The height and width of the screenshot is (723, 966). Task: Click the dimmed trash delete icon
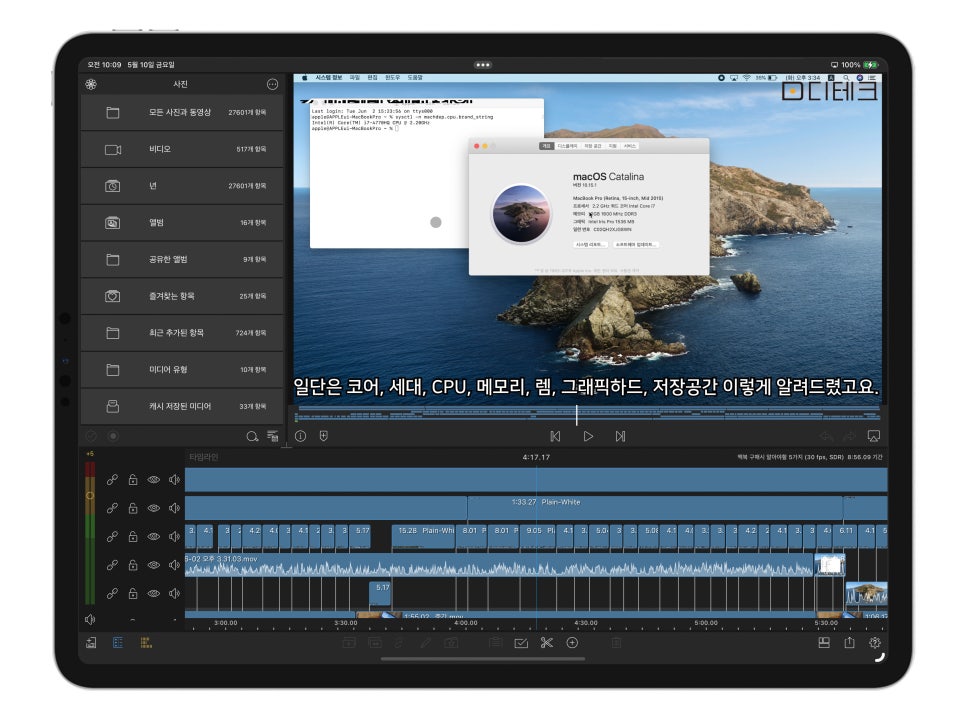(x=616, y=643)
